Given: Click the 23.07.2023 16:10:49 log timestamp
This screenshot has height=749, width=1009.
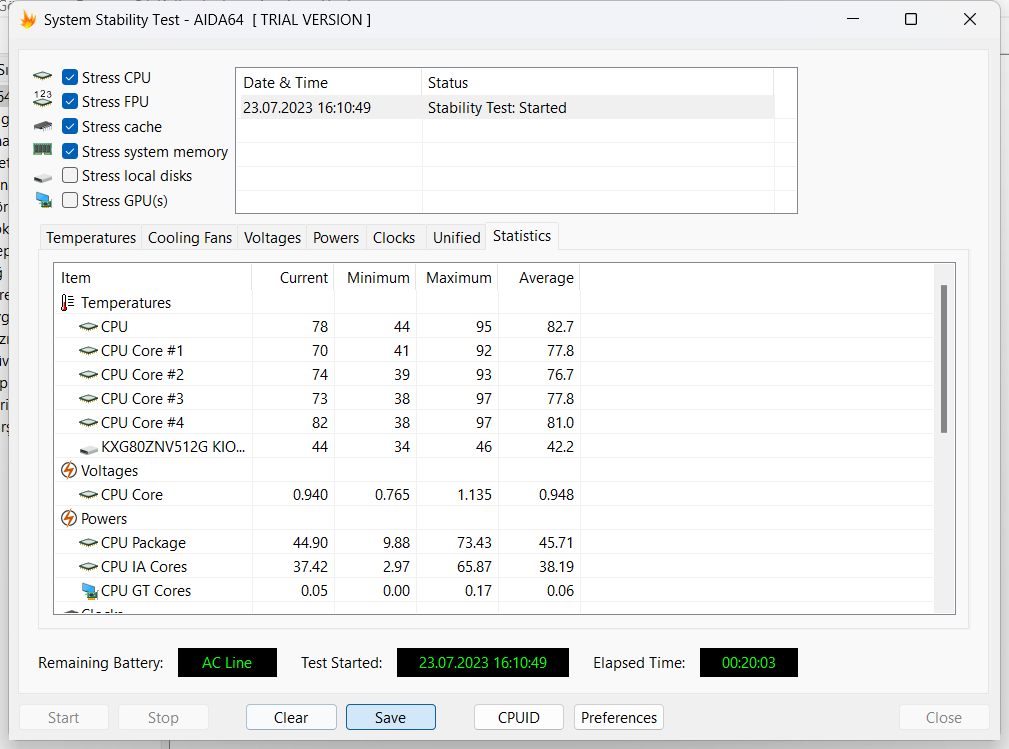Looking at the screenshot, I should (307, 108).
